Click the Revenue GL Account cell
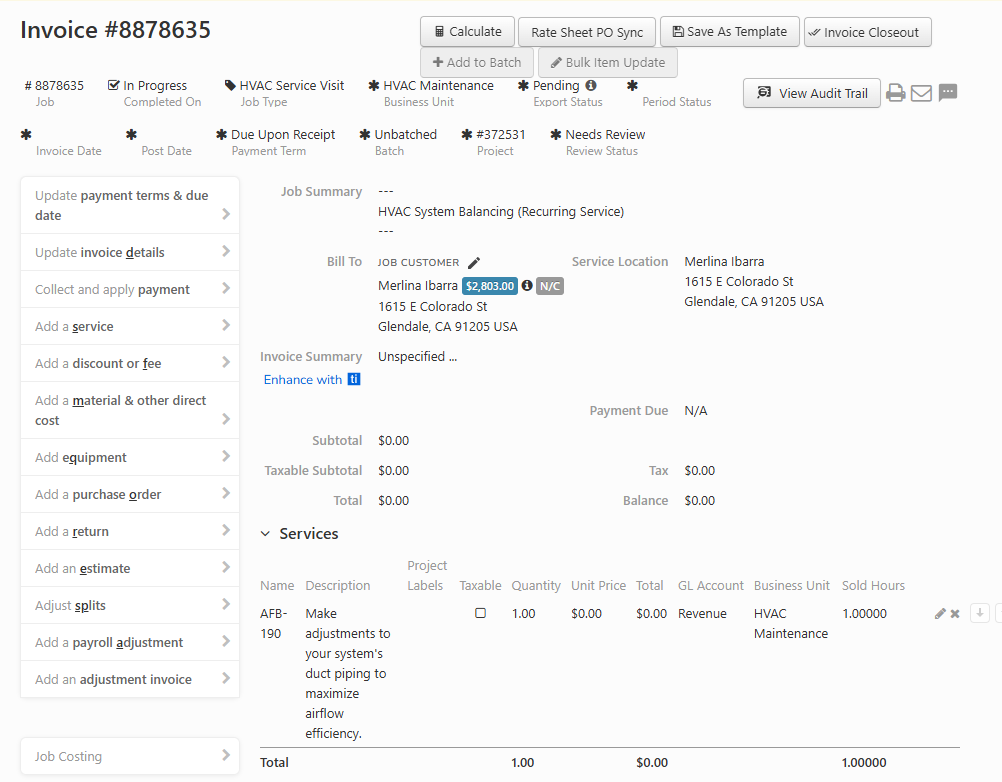This screenshot has width=1002, height=782. [702, 613]
